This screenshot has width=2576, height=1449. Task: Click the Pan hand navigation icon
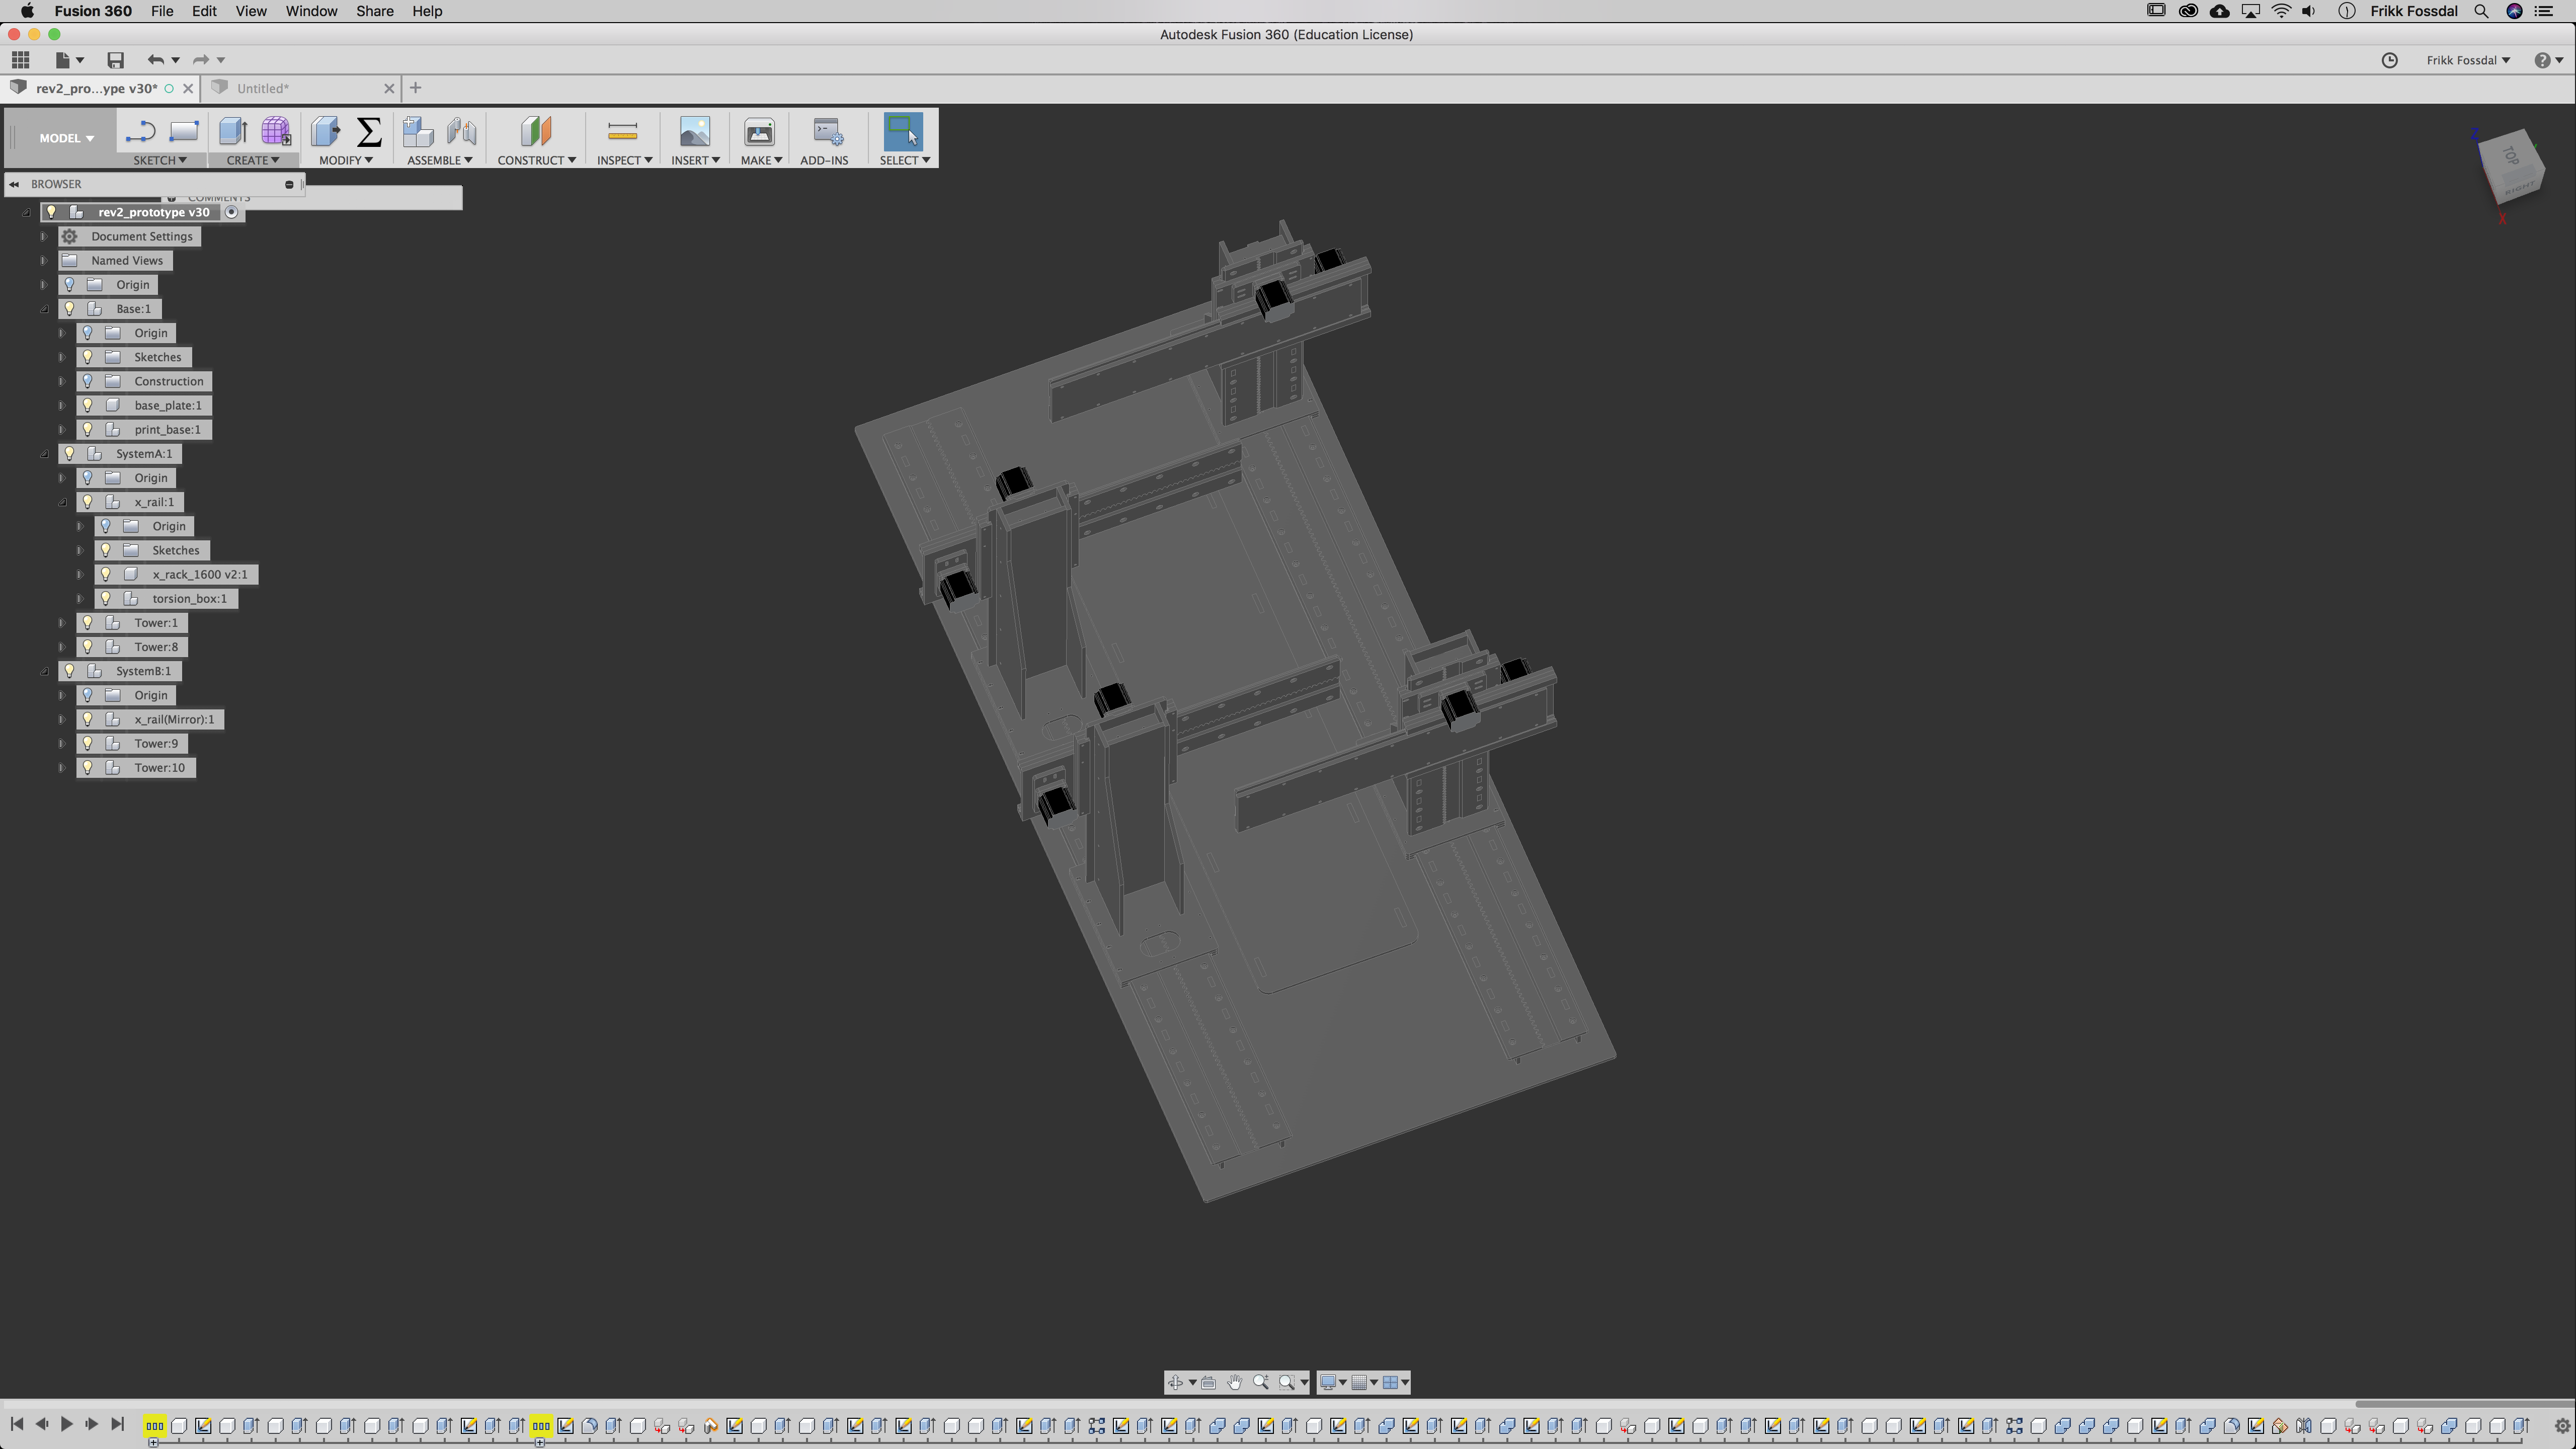point(1234,1382)
